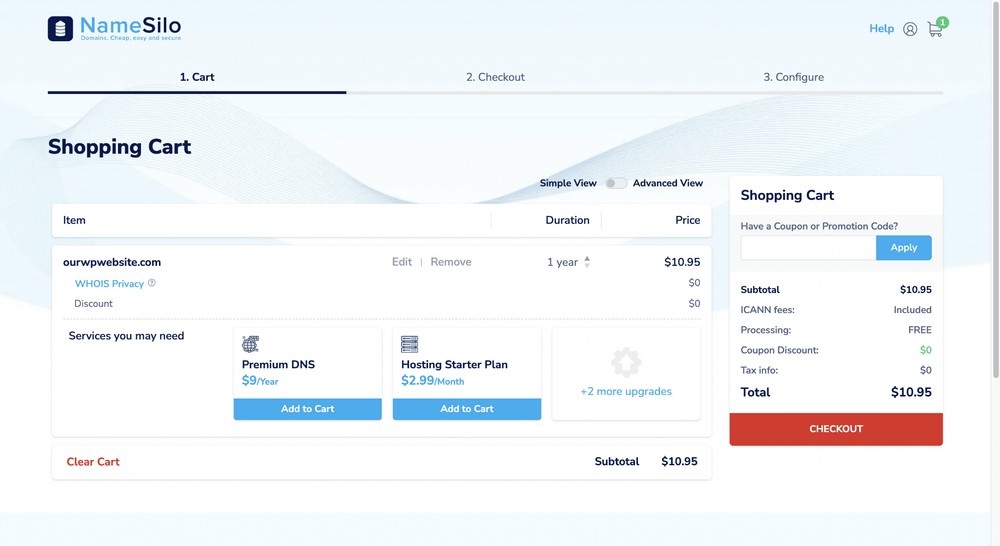
Task: Open the Help link
Action: (881, 29)
